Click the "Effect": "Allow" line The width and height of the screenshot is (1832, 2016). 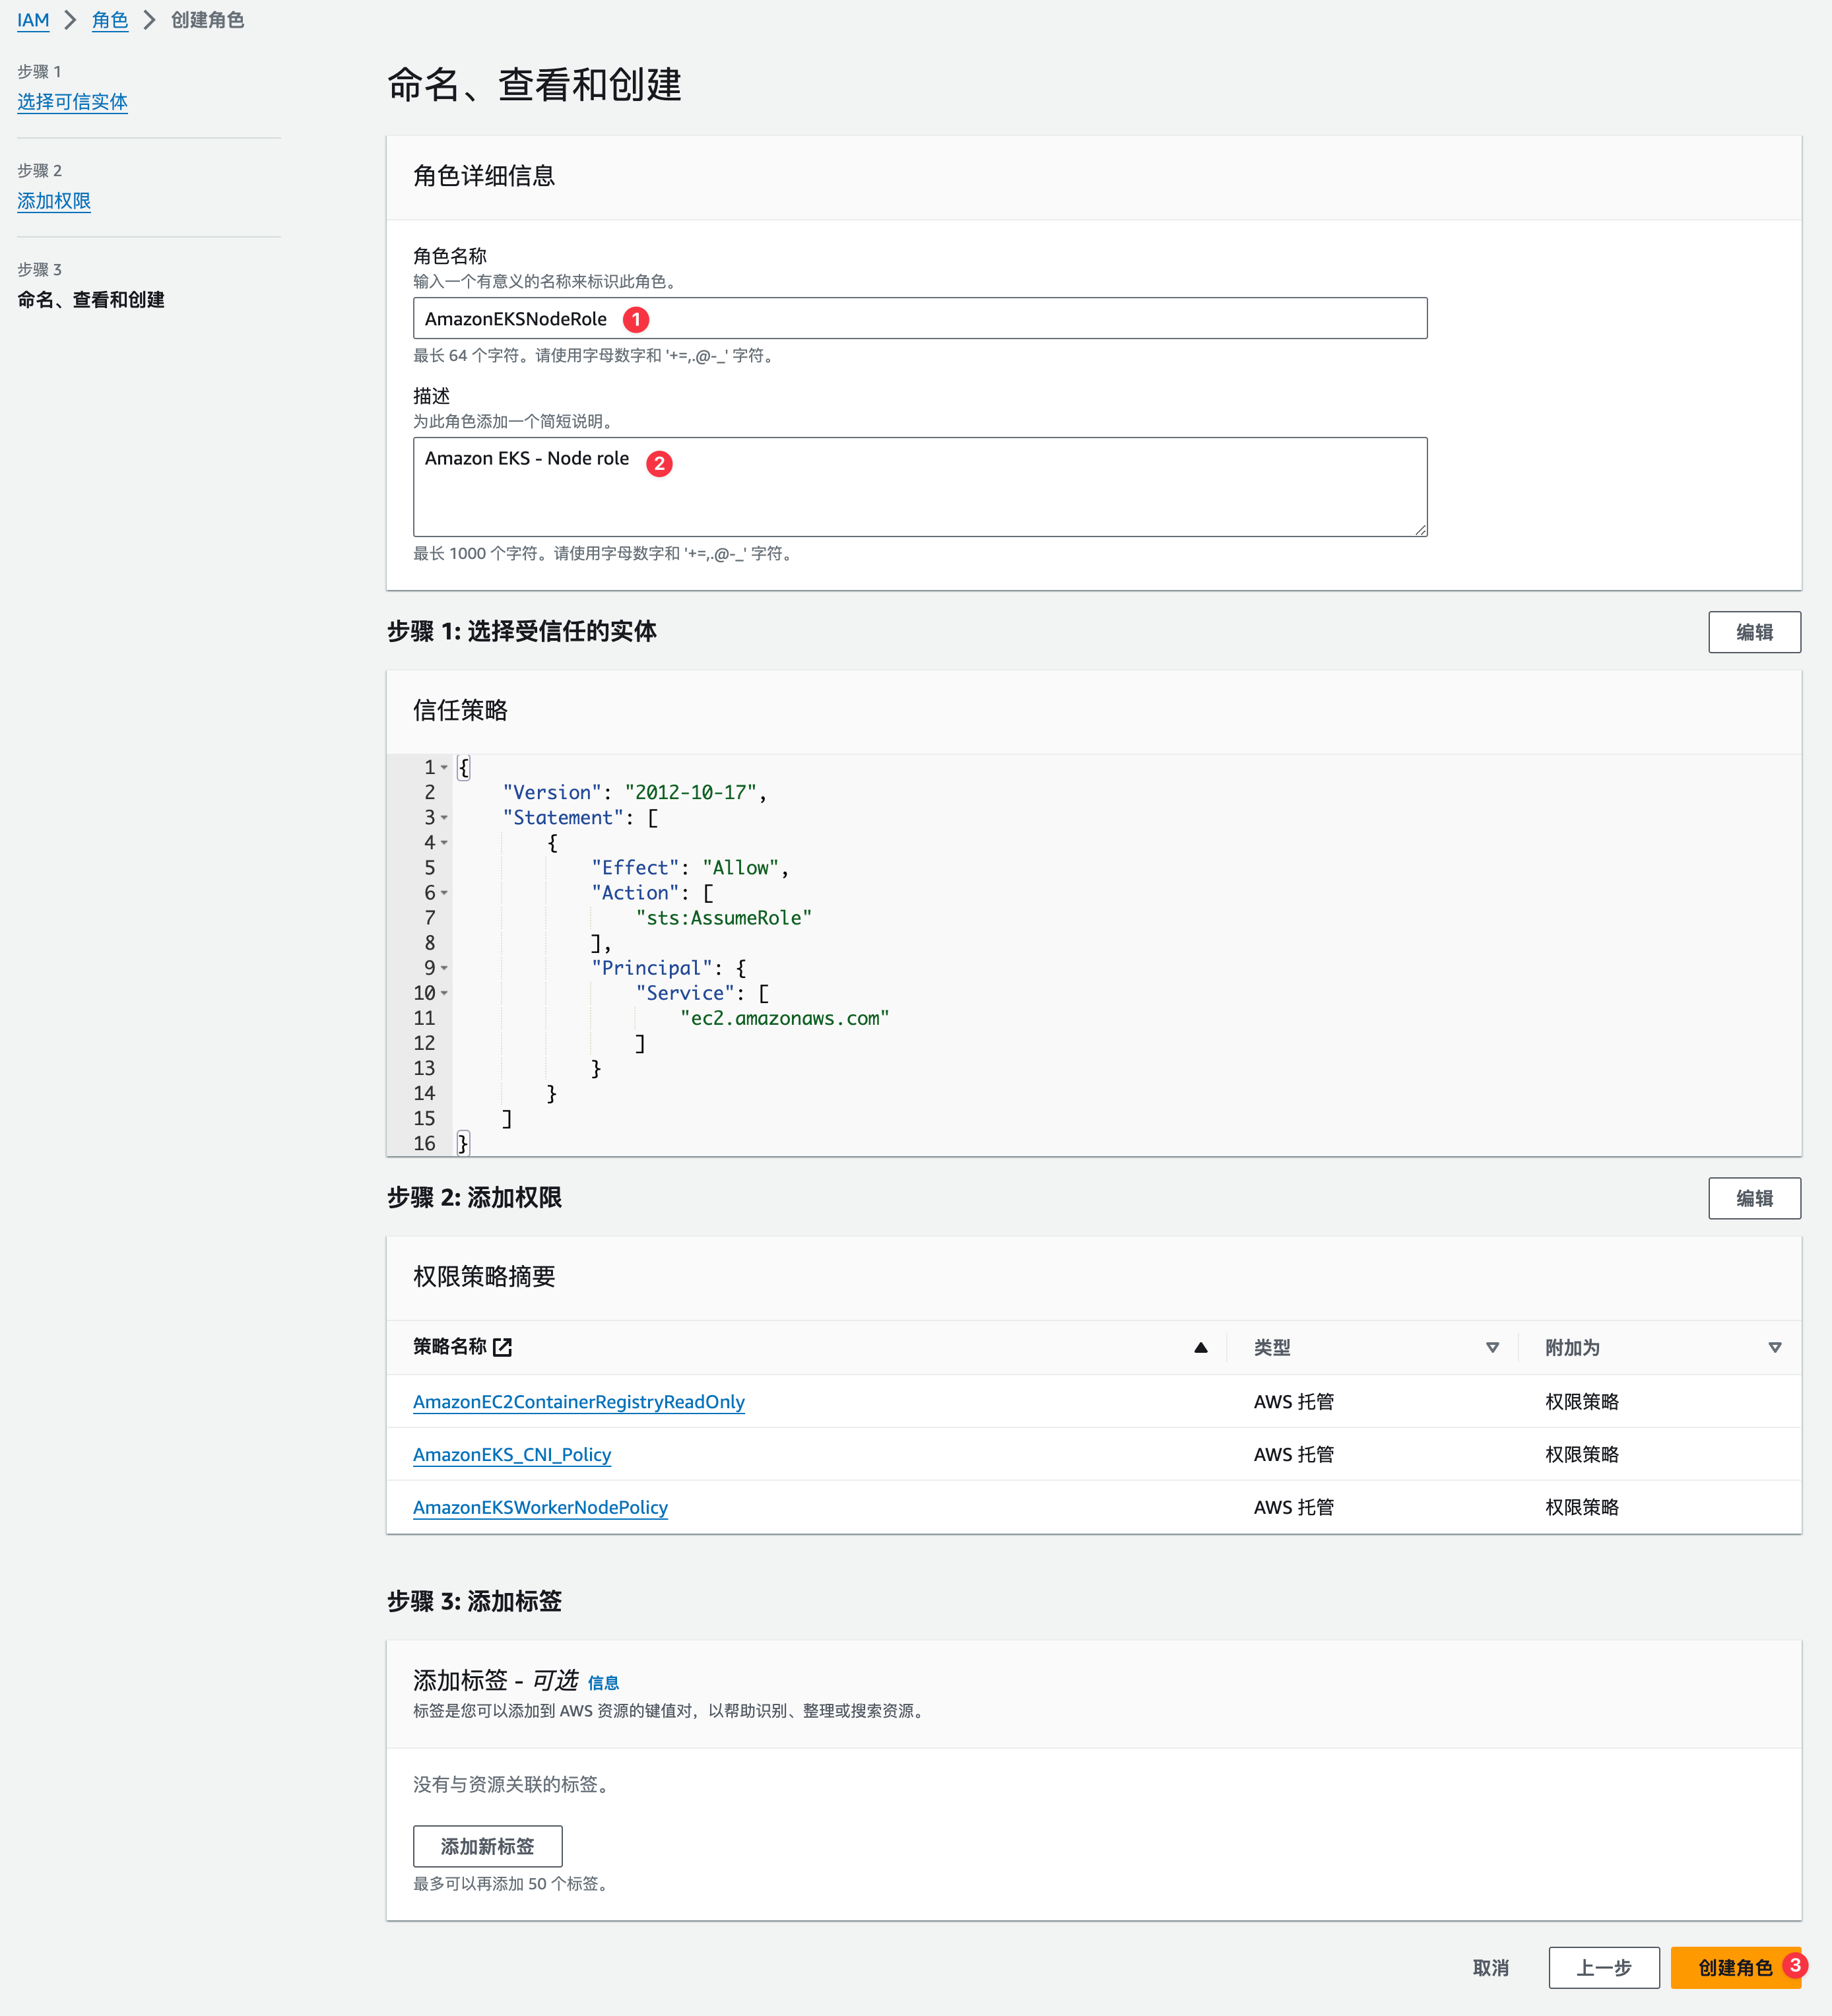[x=690, y=868]
